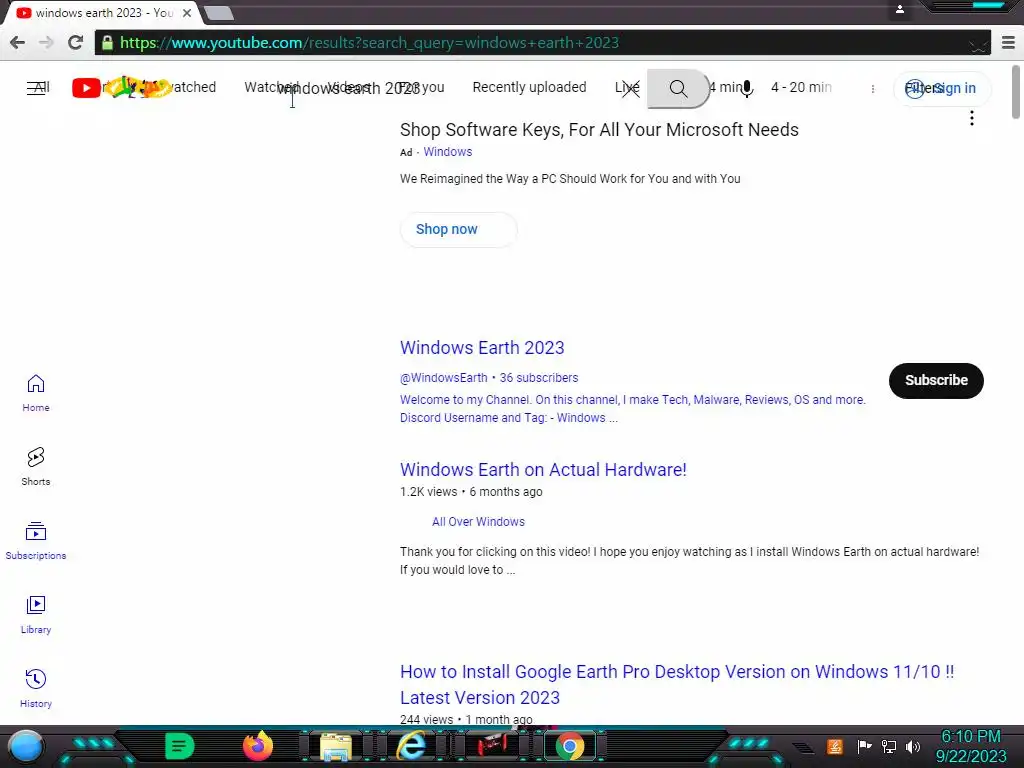Click the taskbar clock showing 6:10 PM

970,746
